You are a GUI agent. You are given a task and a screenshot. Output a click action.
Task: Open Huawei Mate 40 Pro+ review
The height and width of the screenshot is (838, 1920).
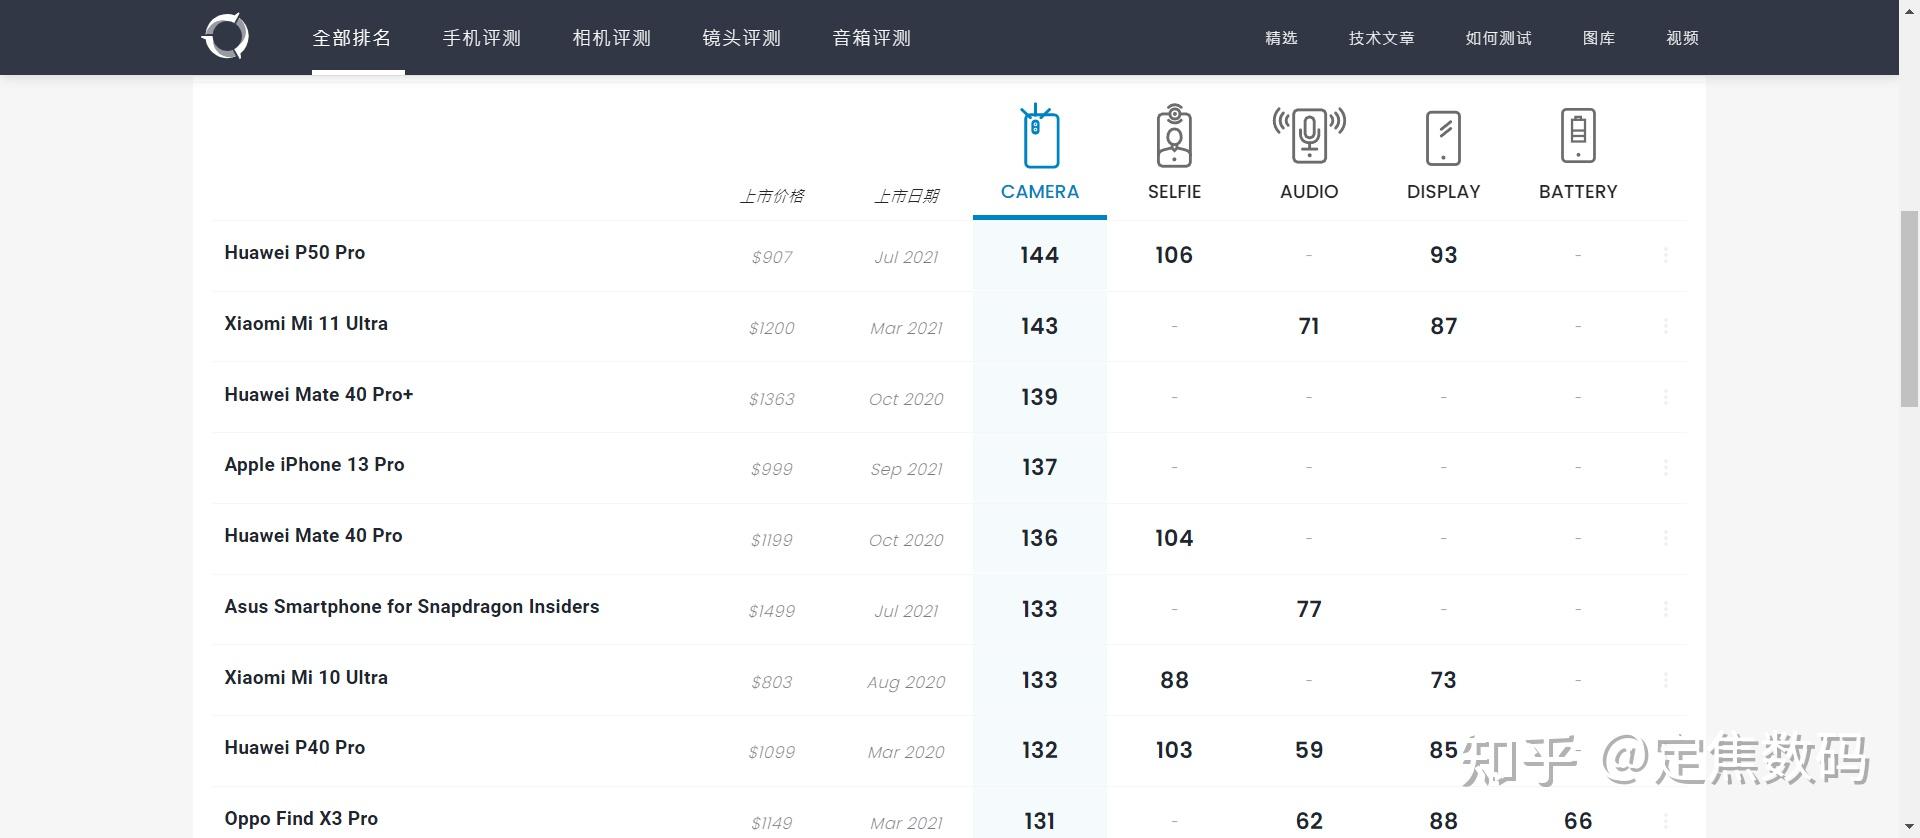coord(319,395)
